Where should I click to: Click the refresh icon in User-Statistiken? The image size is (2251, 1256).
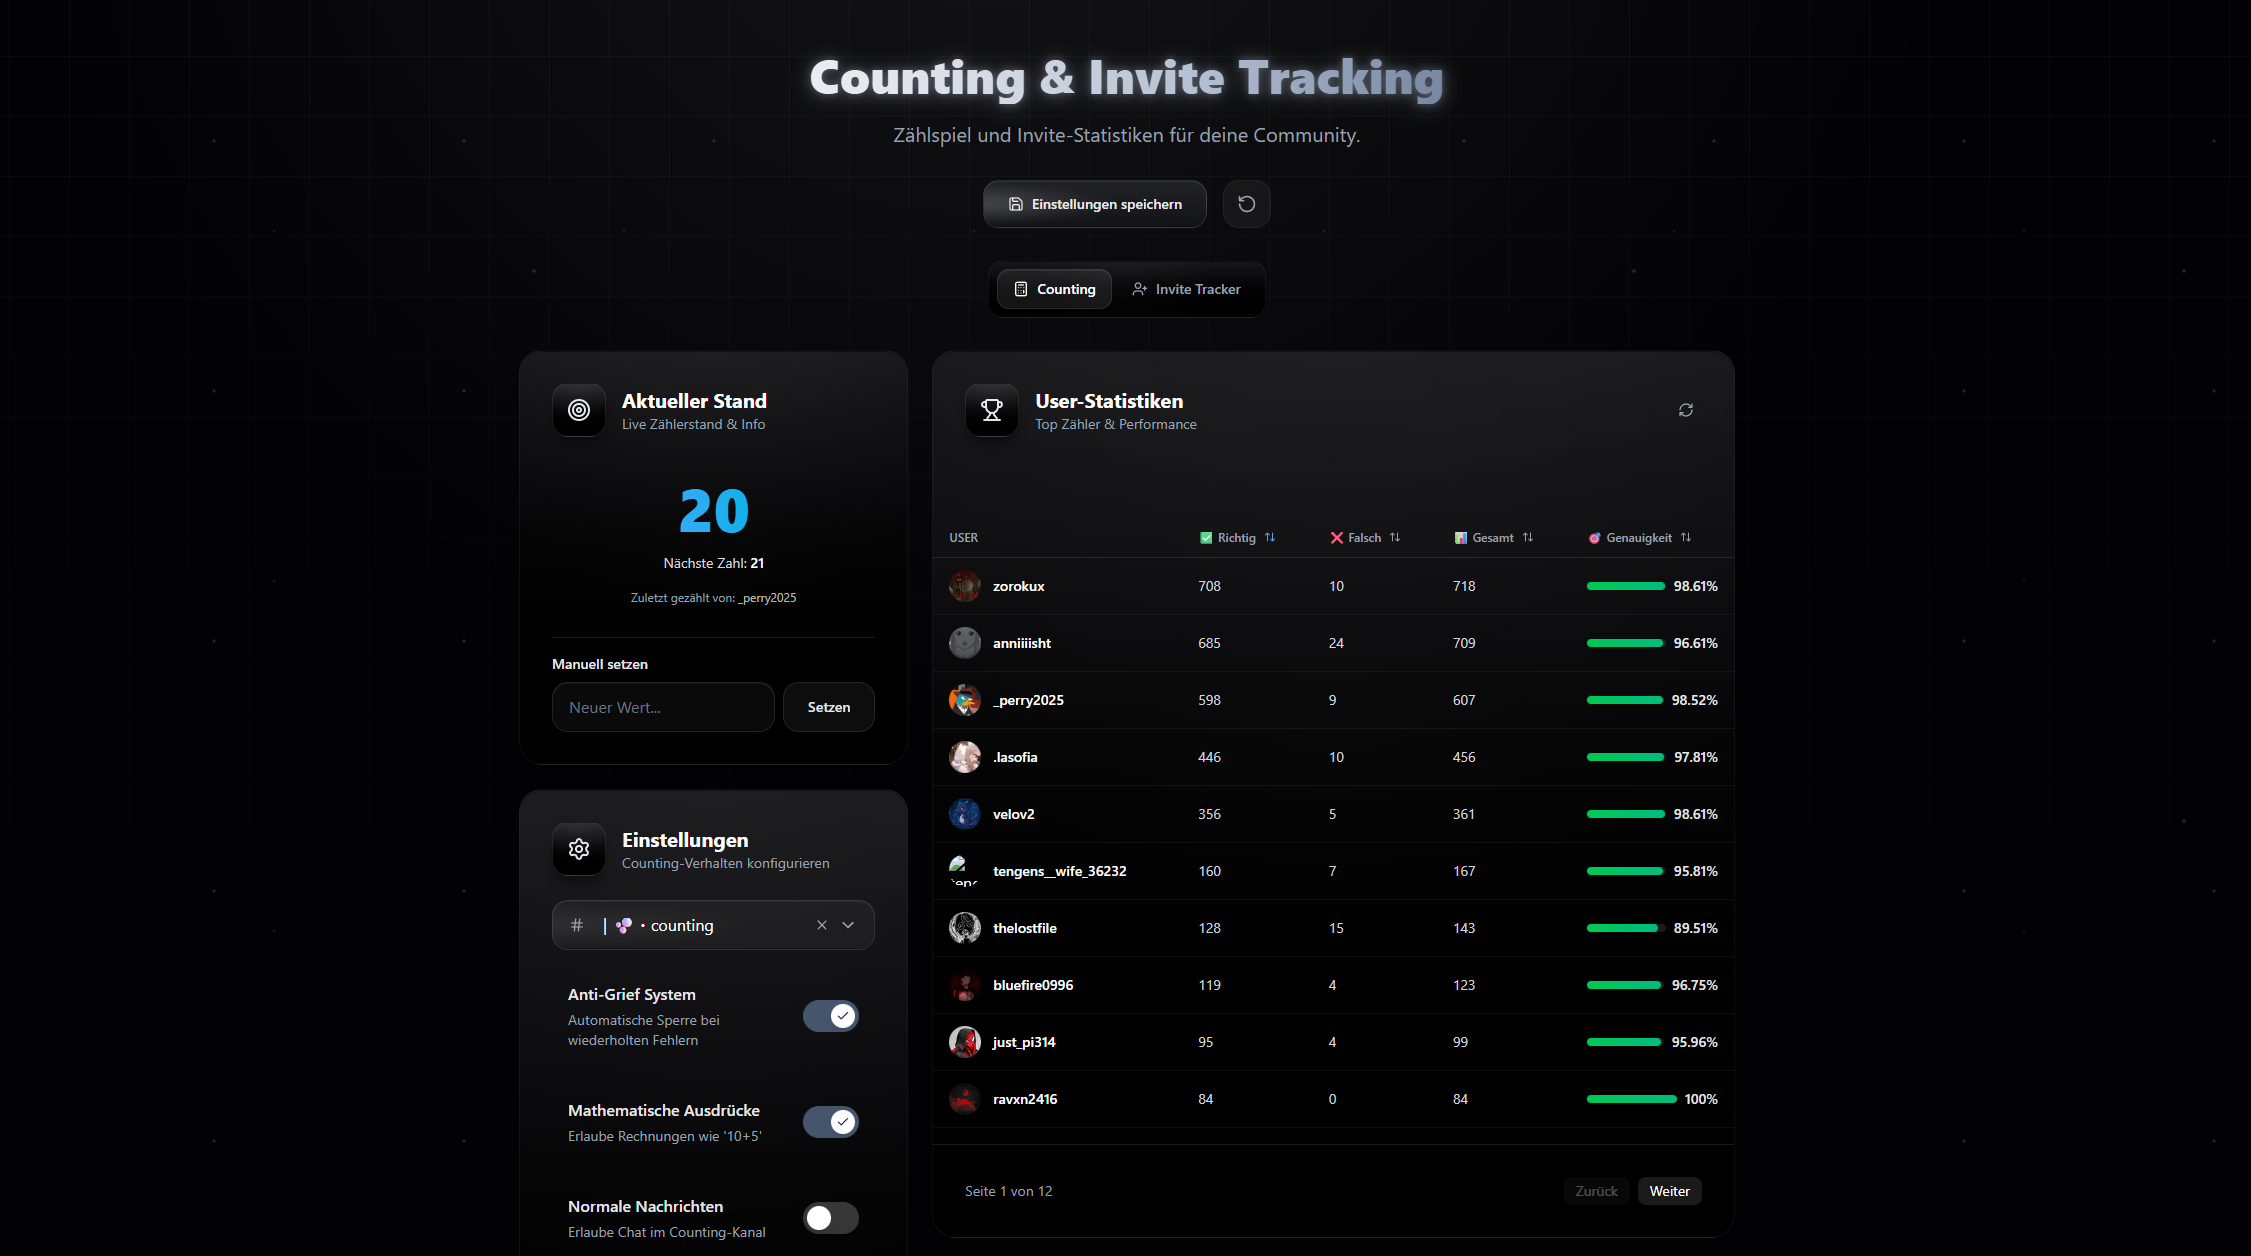[x=1685, y=410]
